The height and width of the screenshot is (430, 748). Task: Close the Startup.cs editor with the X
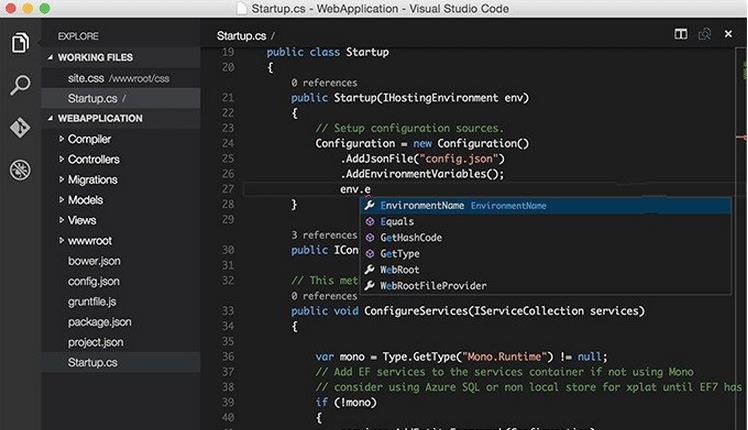(x=728, y=34)
